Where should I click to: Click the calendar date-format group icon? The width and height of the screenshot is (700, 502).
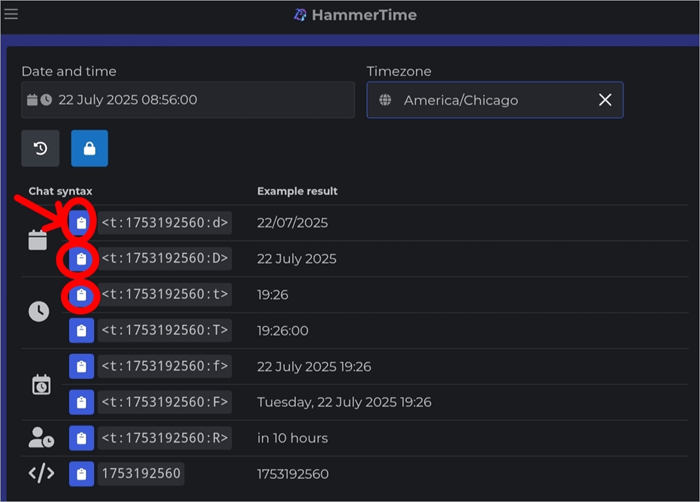point(38,240)
